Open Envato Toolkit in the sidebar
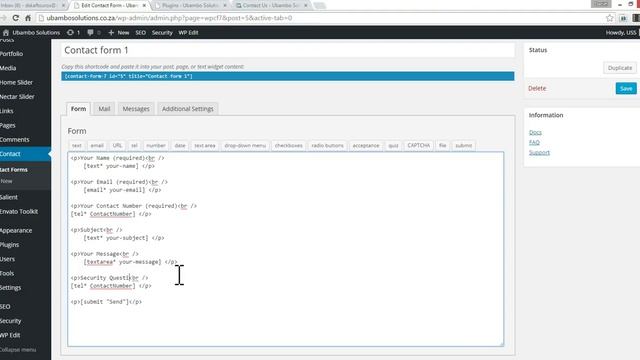 pyautogui.click(x=19, y=211)
